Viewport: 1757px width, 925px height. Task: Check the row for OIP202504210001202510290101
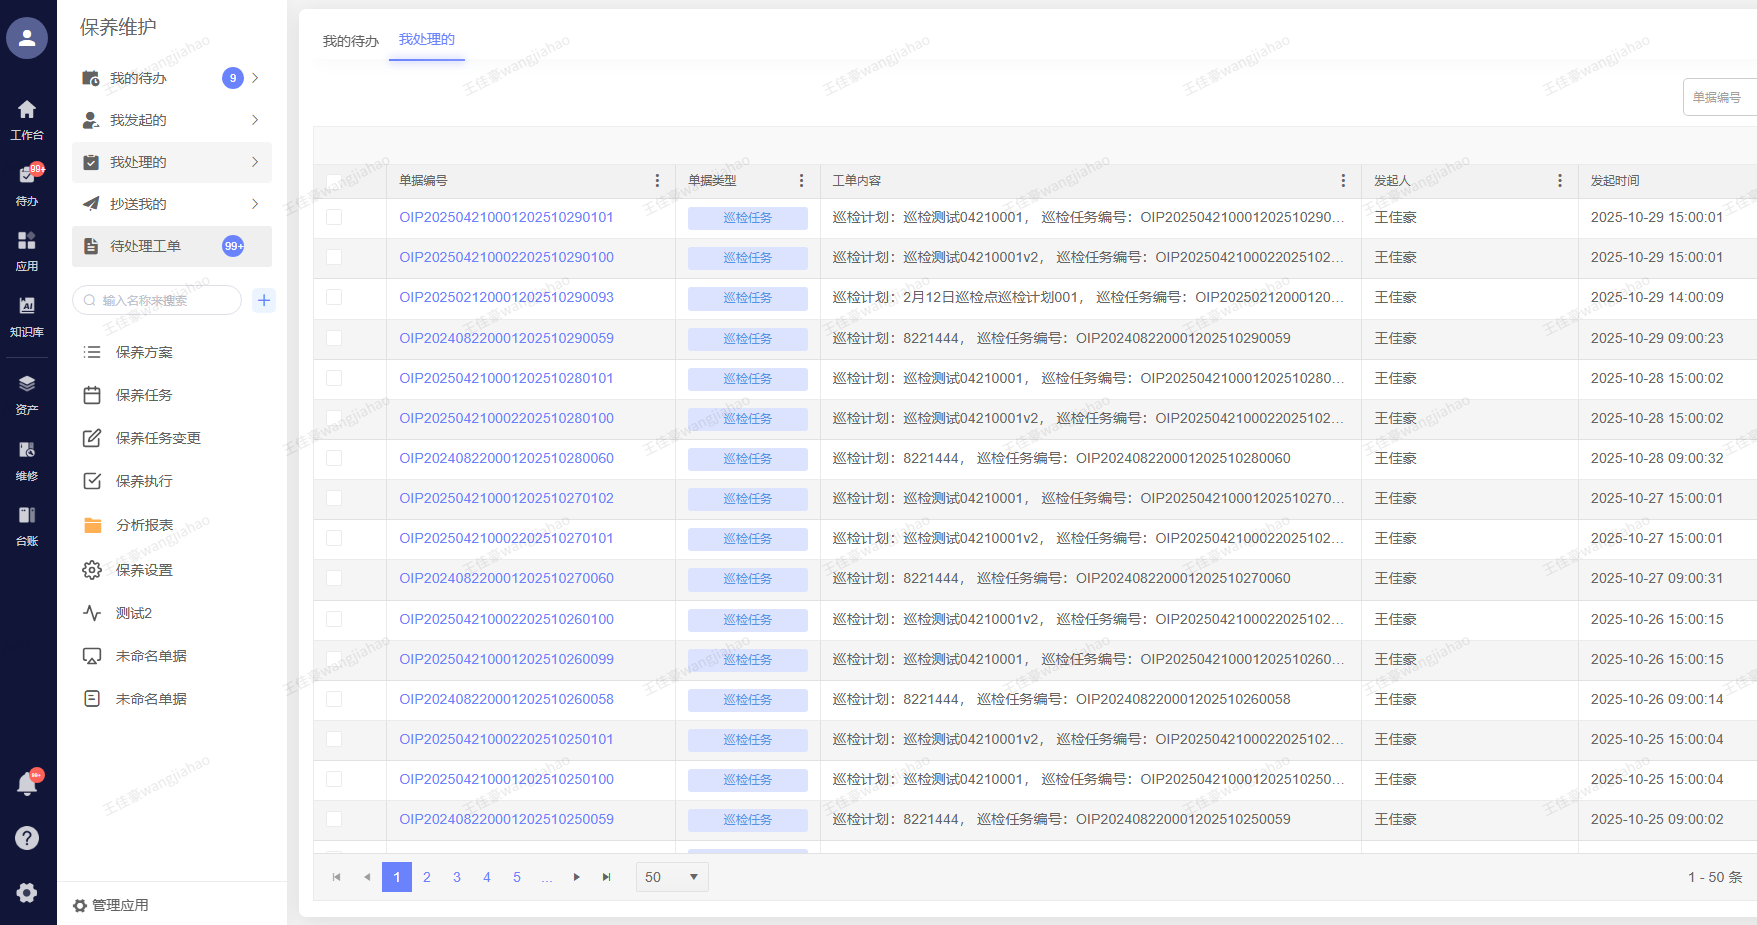pos(334,217)
